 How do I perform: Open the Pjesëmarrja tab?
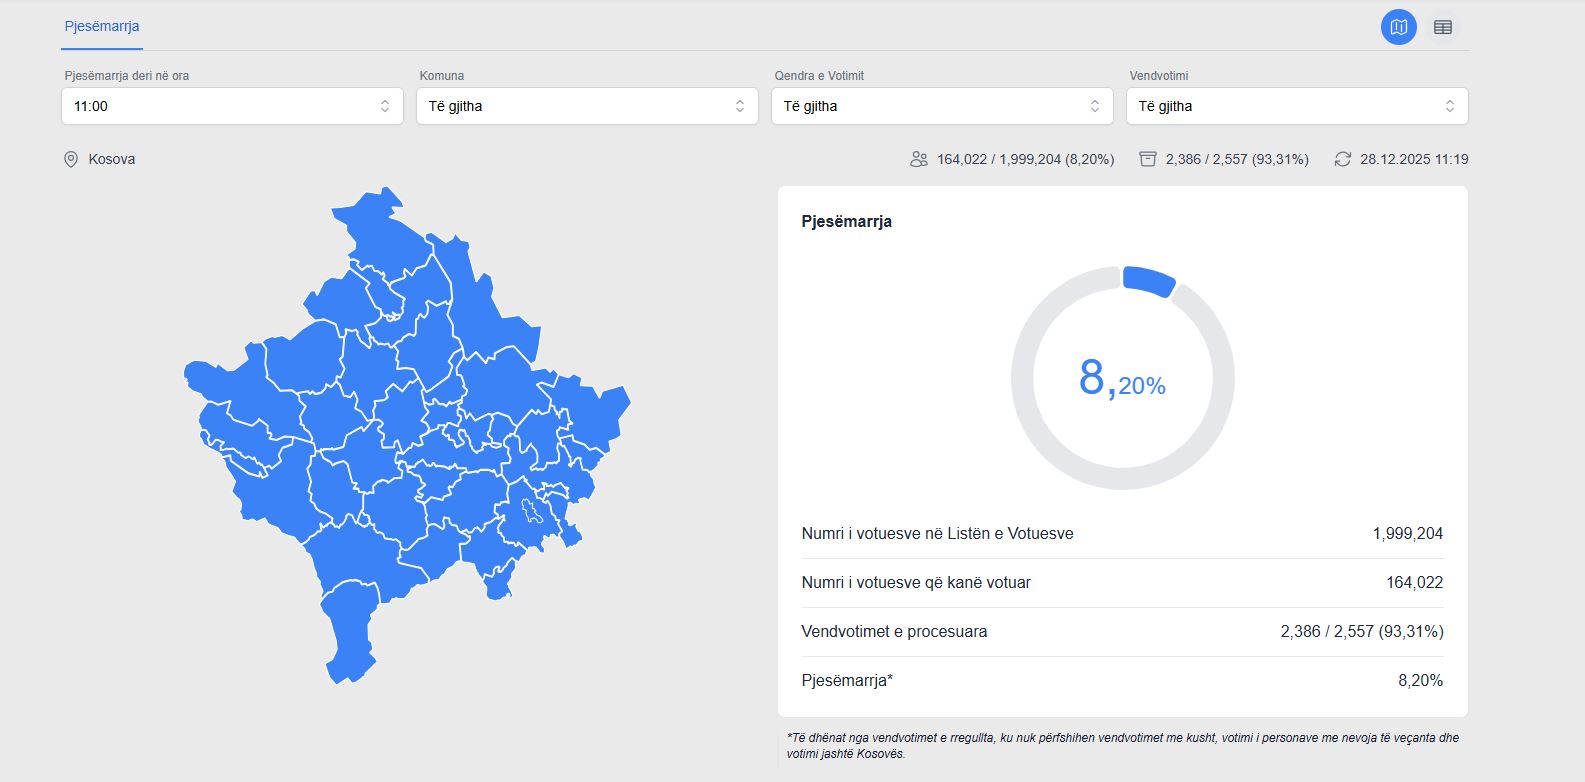point(102,26)
